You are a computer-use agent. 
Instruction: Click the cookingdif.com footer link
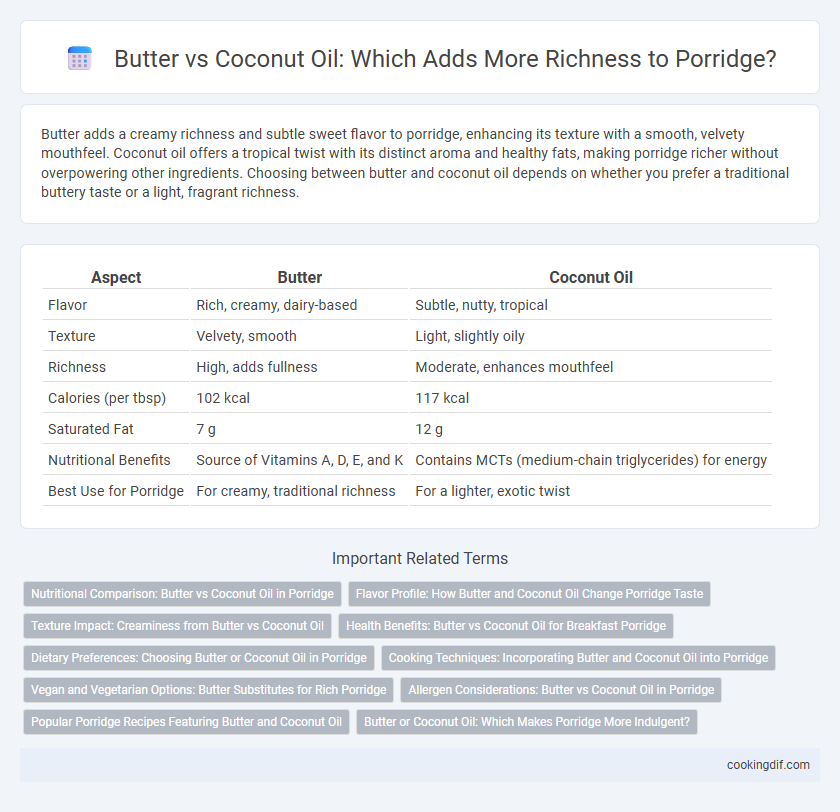click(x=768, y=765)
